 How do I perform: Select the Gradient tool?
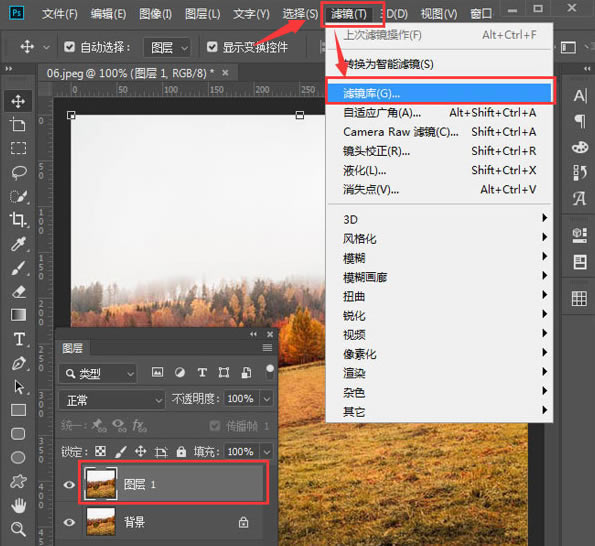(18, 315)
